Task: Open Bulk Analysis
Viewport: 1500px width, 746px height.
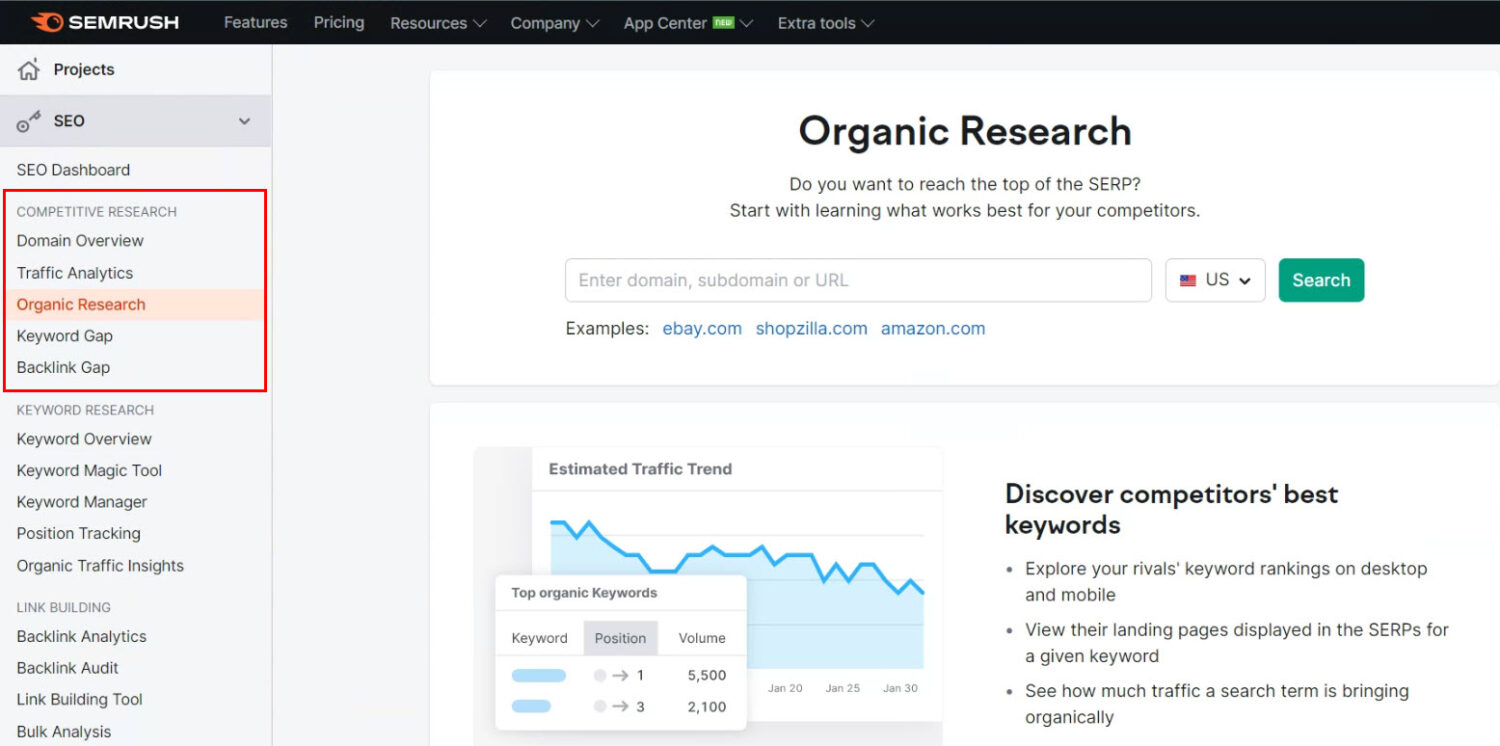Action: [x=64, y=732]
